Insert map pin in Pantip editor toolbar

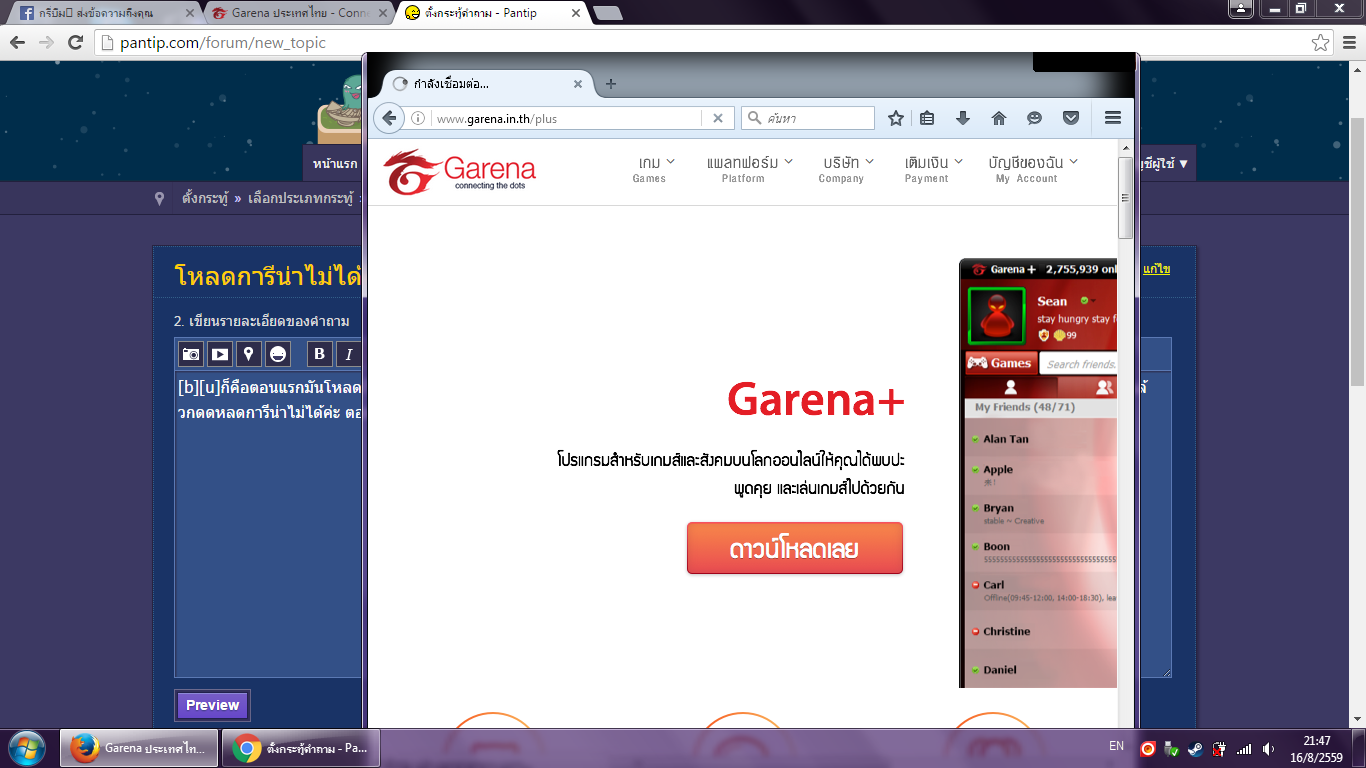tap(249, 353)
